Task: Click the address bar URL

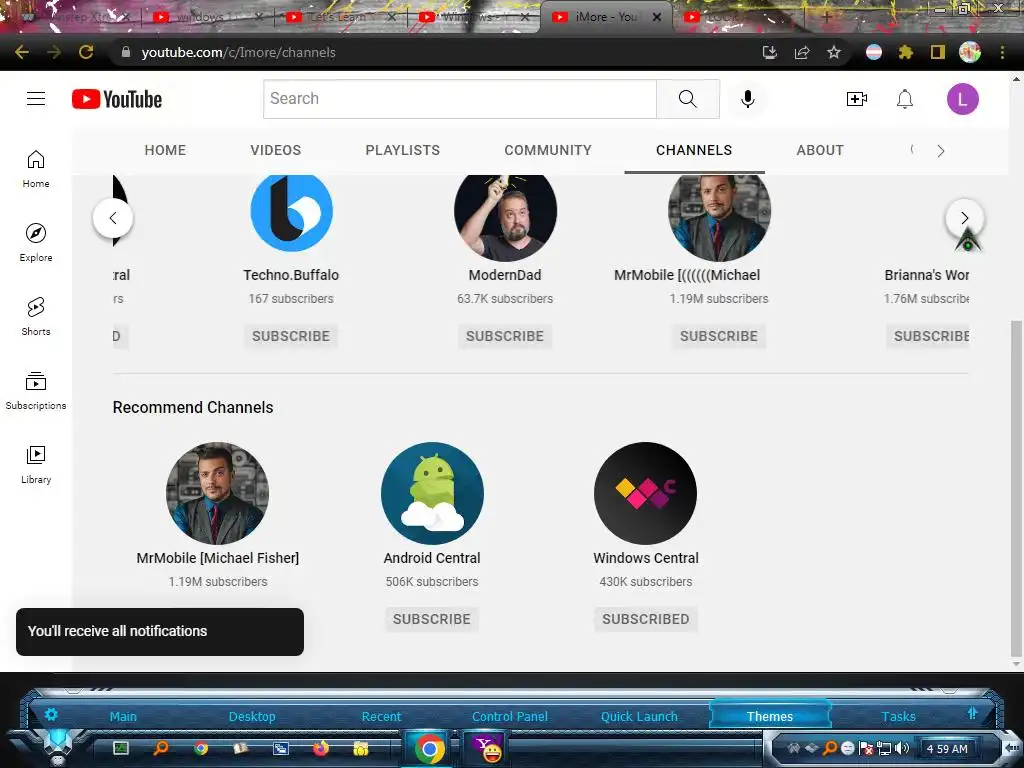Action: coord(238,52)
